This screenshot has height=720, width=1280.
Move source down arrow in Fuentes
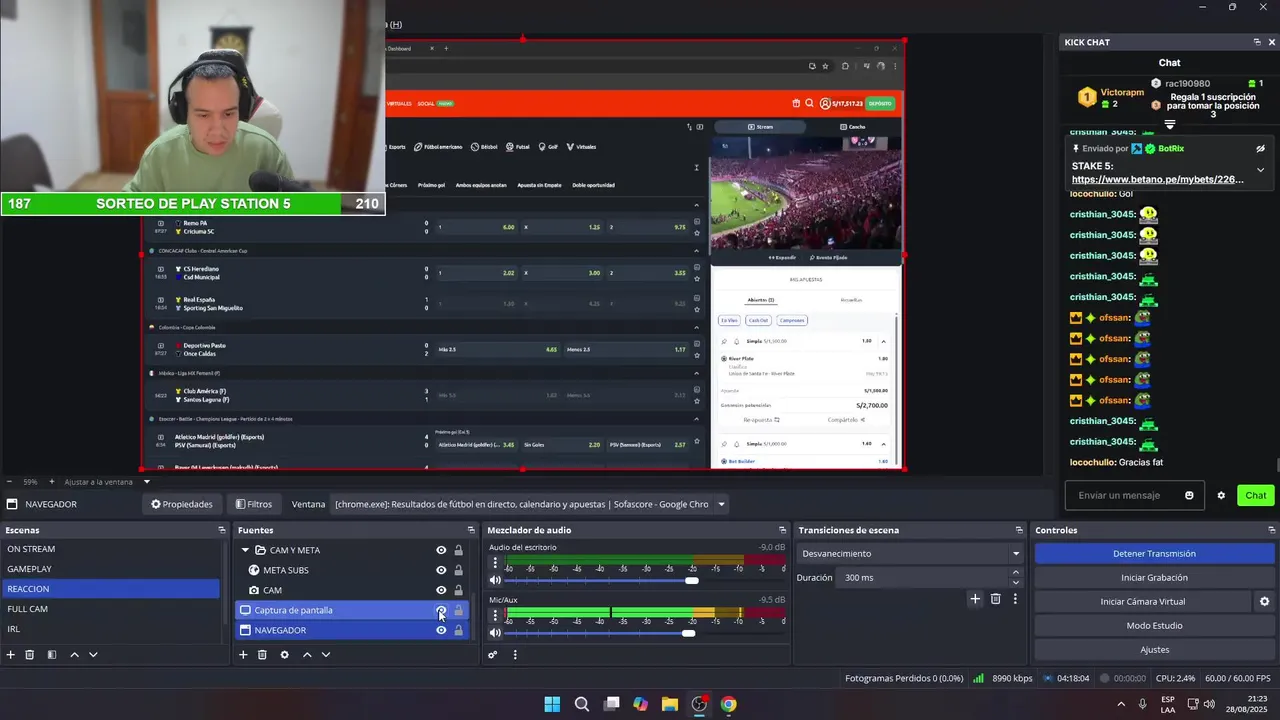click(x=326, y=655)
